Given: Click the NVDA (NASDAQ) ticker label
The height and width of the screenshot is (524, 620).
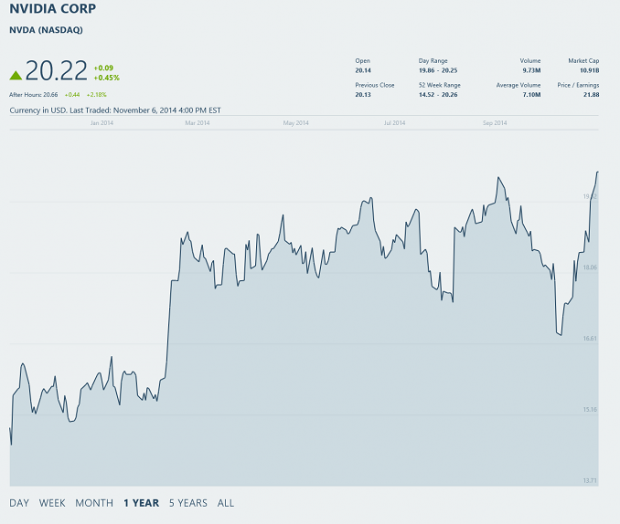Looking at the screenshot, I should pyautogui.click(x=46, y=30).
